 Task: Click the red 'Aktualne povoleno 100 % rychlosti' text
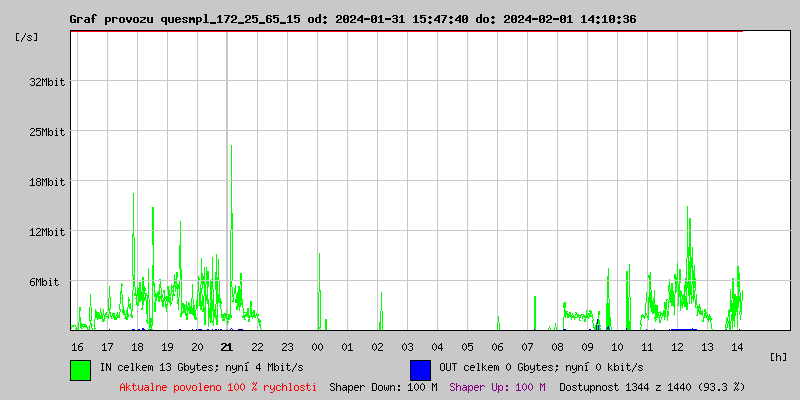(x=218, y=386)
